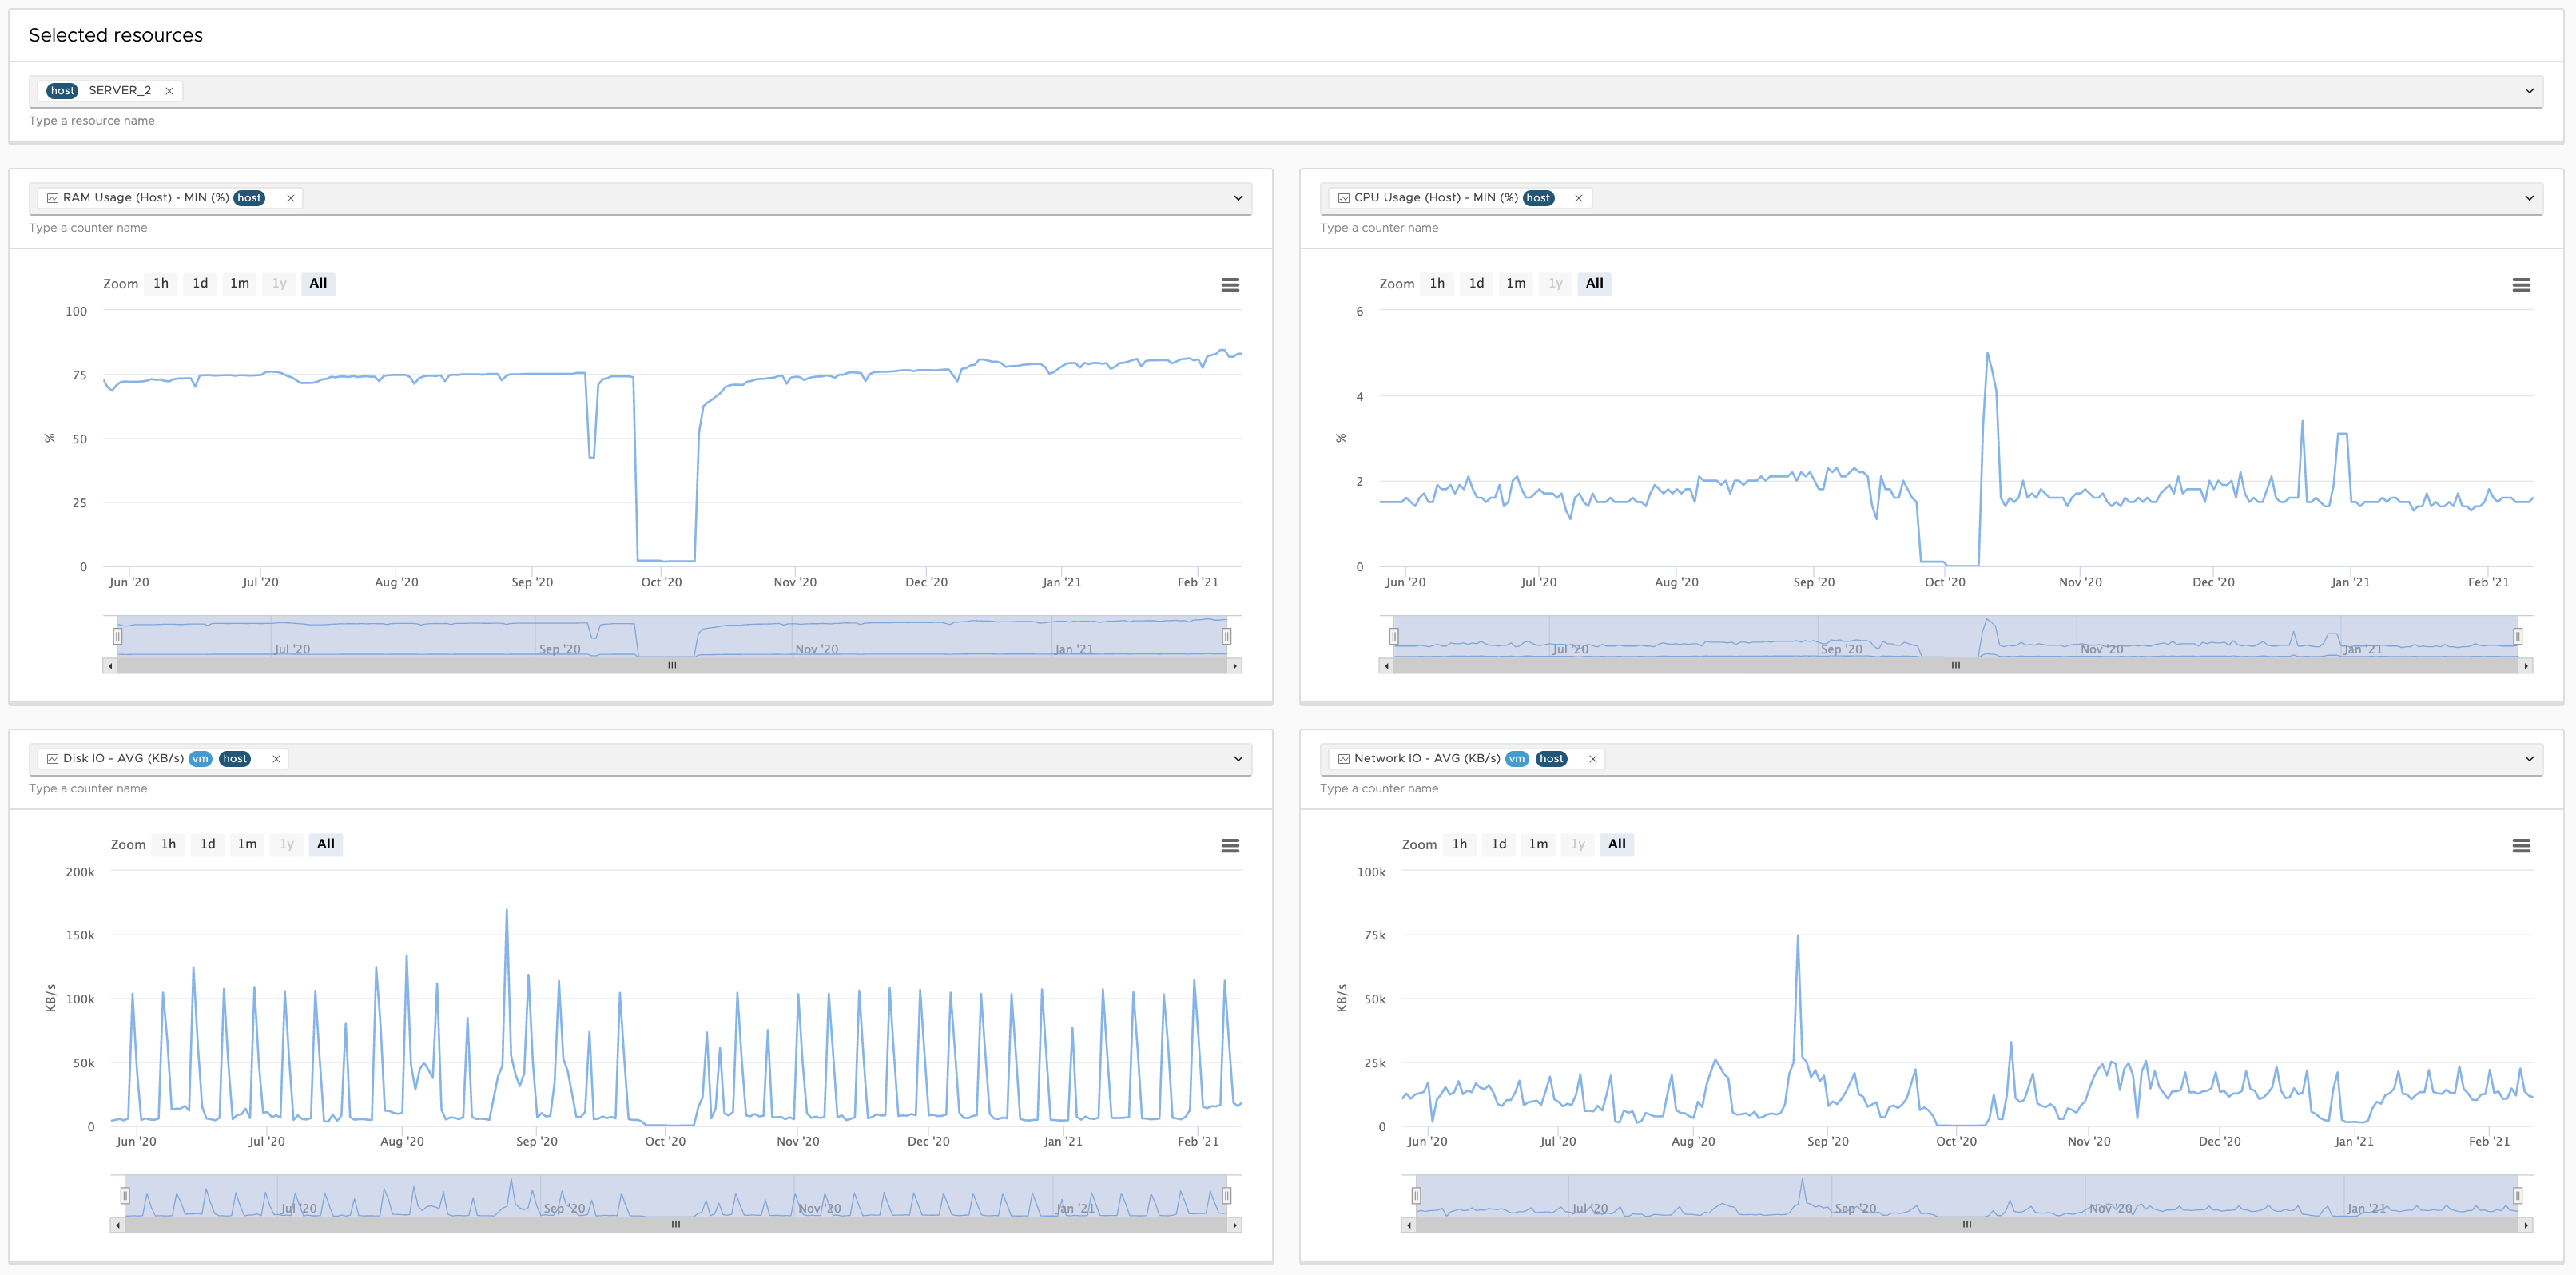Set Disk IO chart zoom to 1m
Image resolution: width=2576 pixels, height=1275 pixels.
(x=247, y=845)
